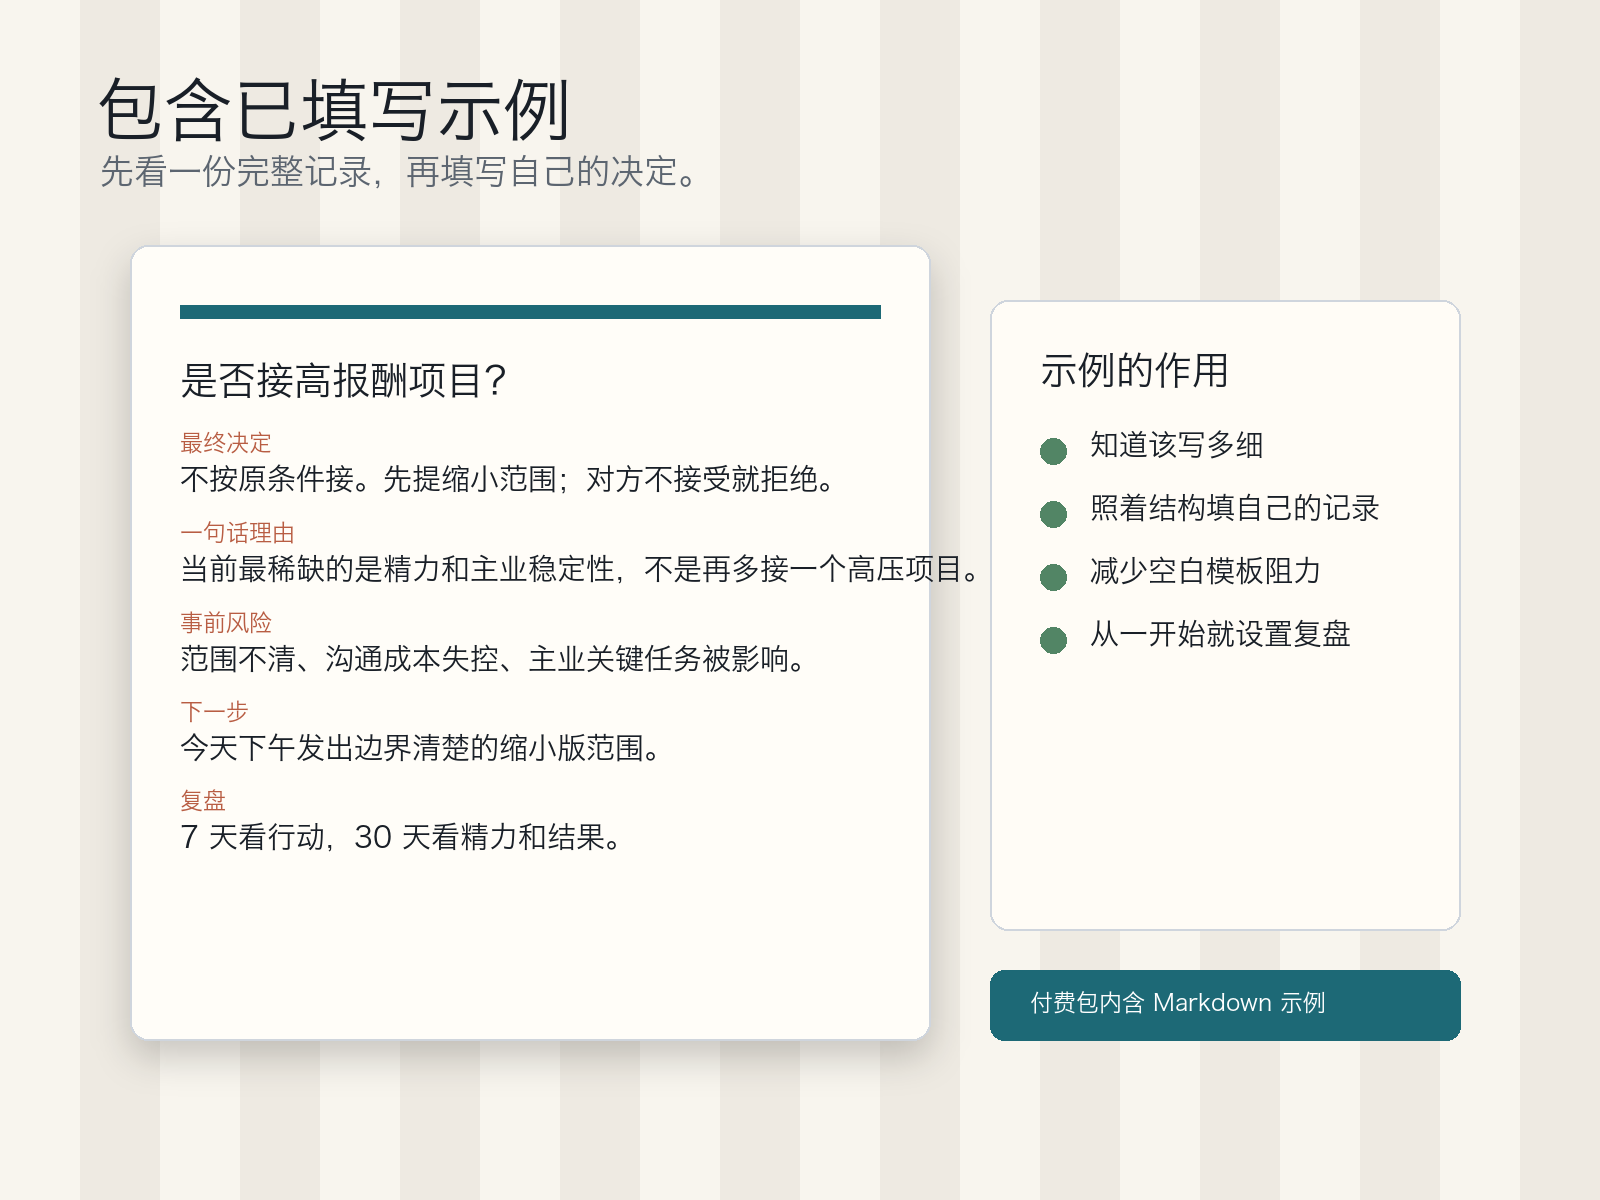Click the list item '从一开始就设置复盘'

(x=1220, y=633)
